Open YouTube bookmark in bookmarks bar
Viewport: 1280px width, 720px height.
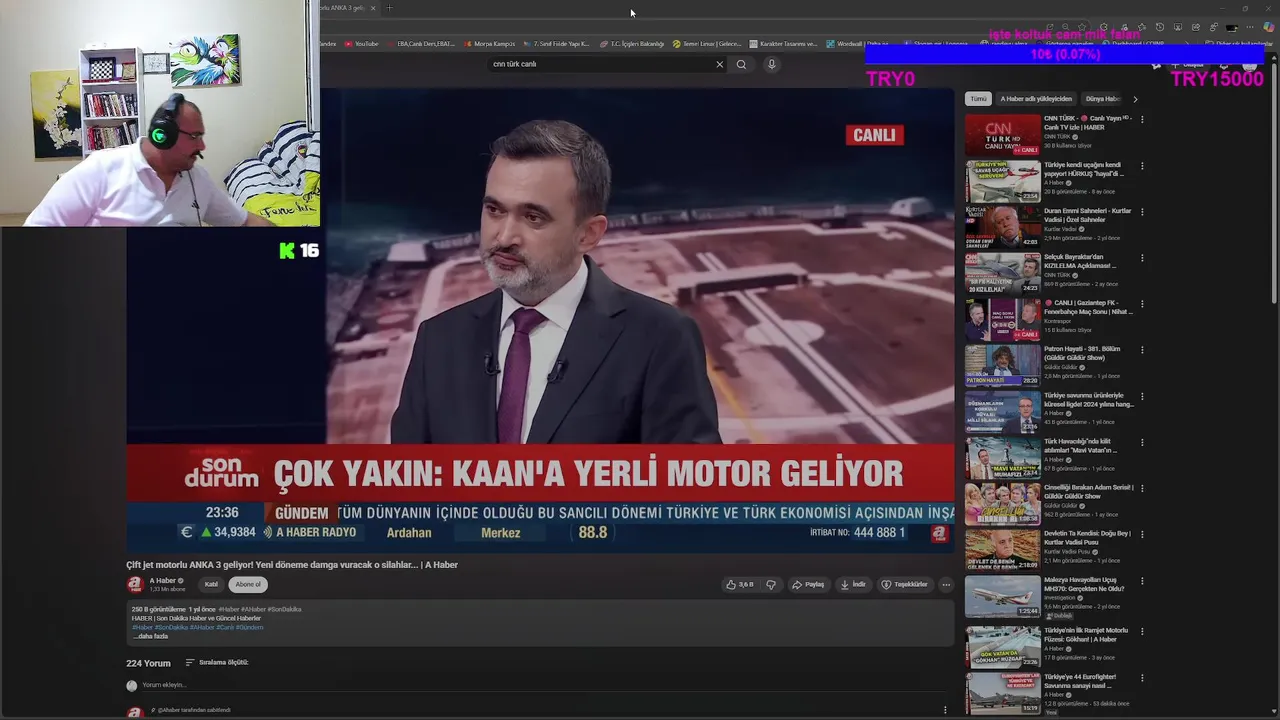click(x=361, y=44)
